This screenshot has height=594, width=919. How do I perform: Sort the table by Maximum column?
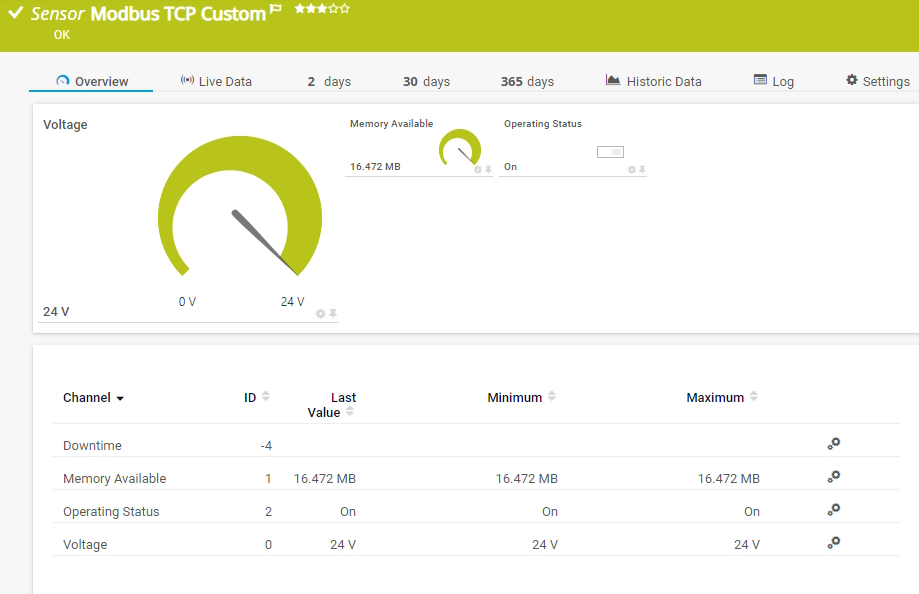(x=755, y=396)
